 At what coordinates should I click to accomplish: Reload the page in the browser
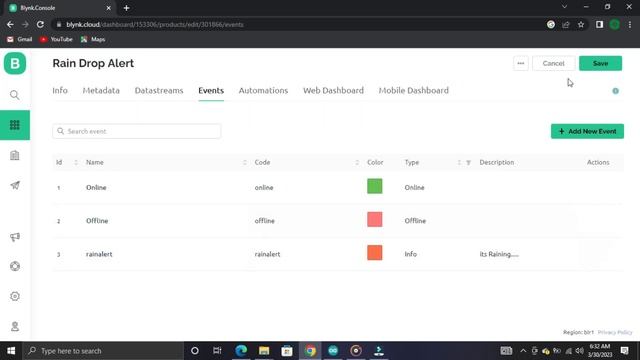point(40,24)
